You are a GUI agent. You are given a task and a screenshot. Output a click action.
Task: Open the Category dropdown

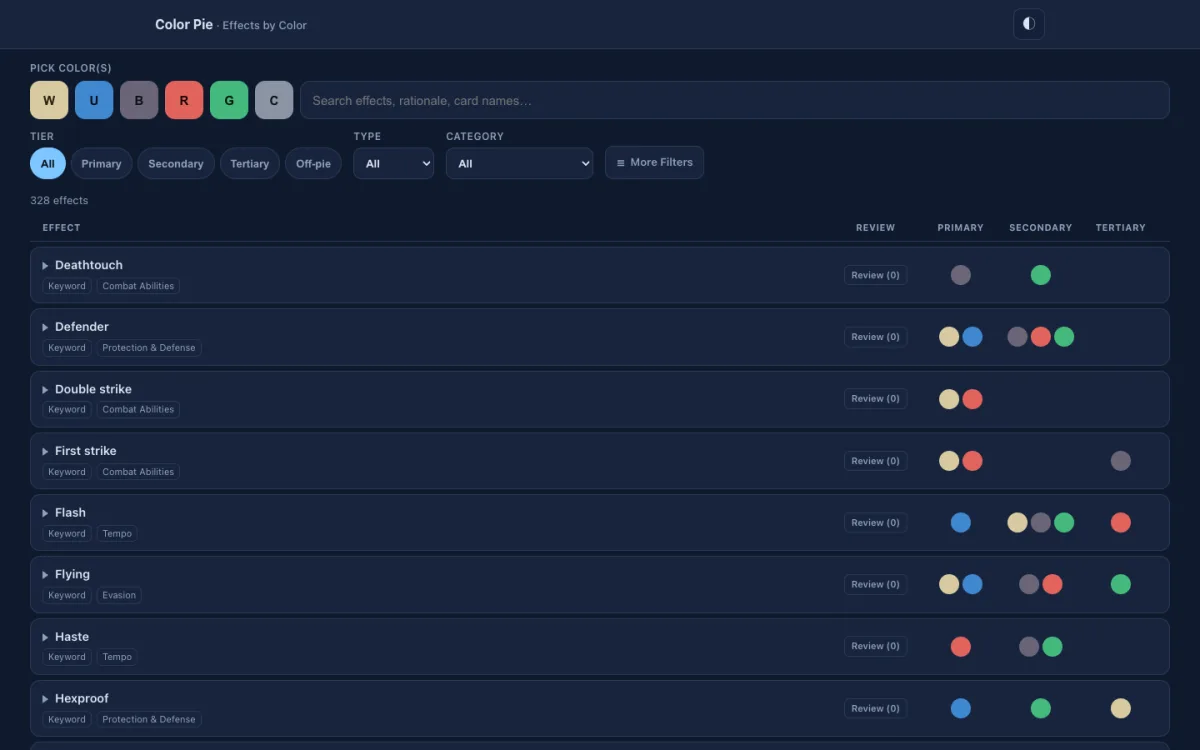tap(519, 164)
